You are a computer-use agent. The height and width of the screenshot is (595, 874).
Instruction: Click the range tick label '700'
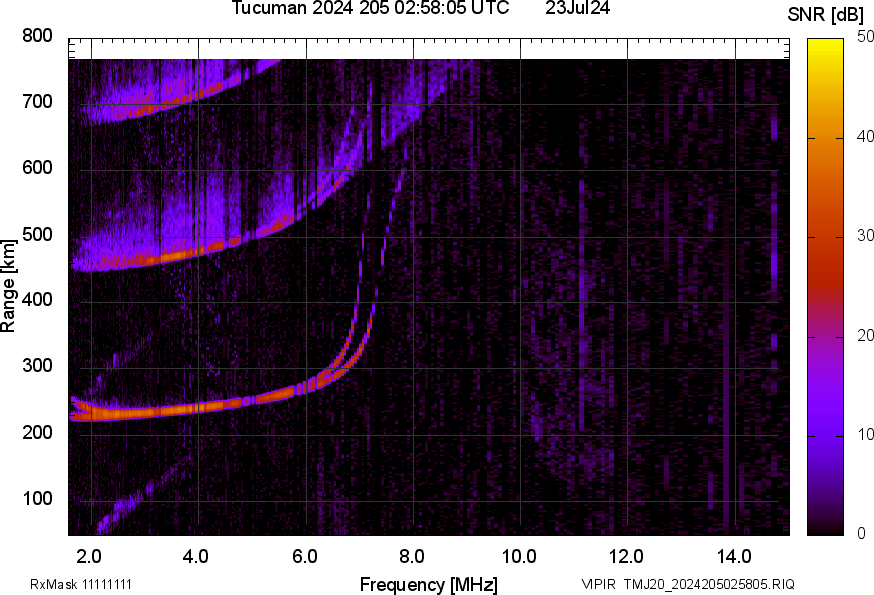point(37,101)
